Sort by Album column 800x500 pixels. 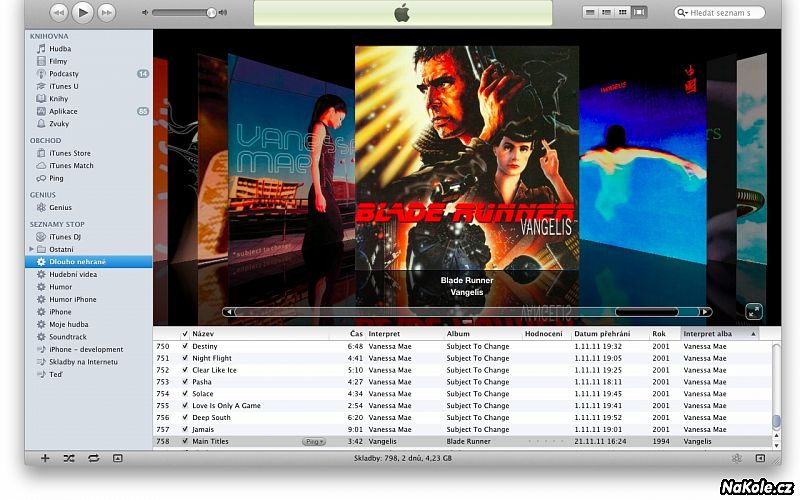[x=483, y=334]
